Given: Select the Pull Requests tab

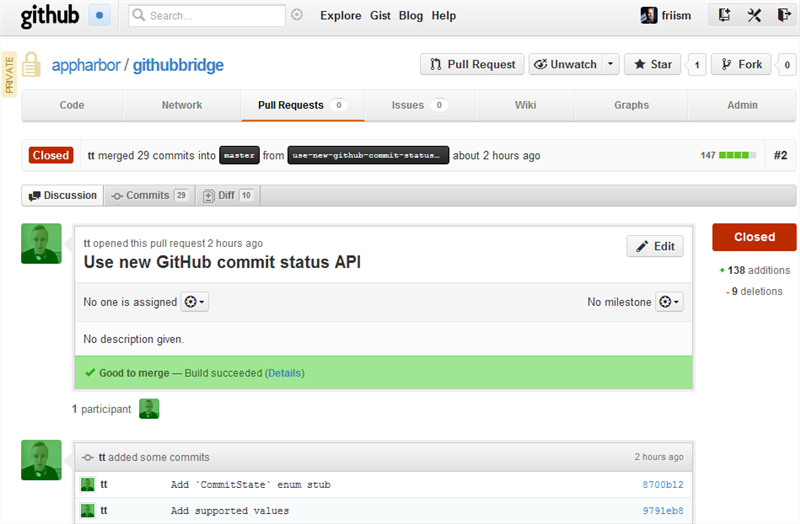Looking at the screenshot, I should [x=303, y=105].
